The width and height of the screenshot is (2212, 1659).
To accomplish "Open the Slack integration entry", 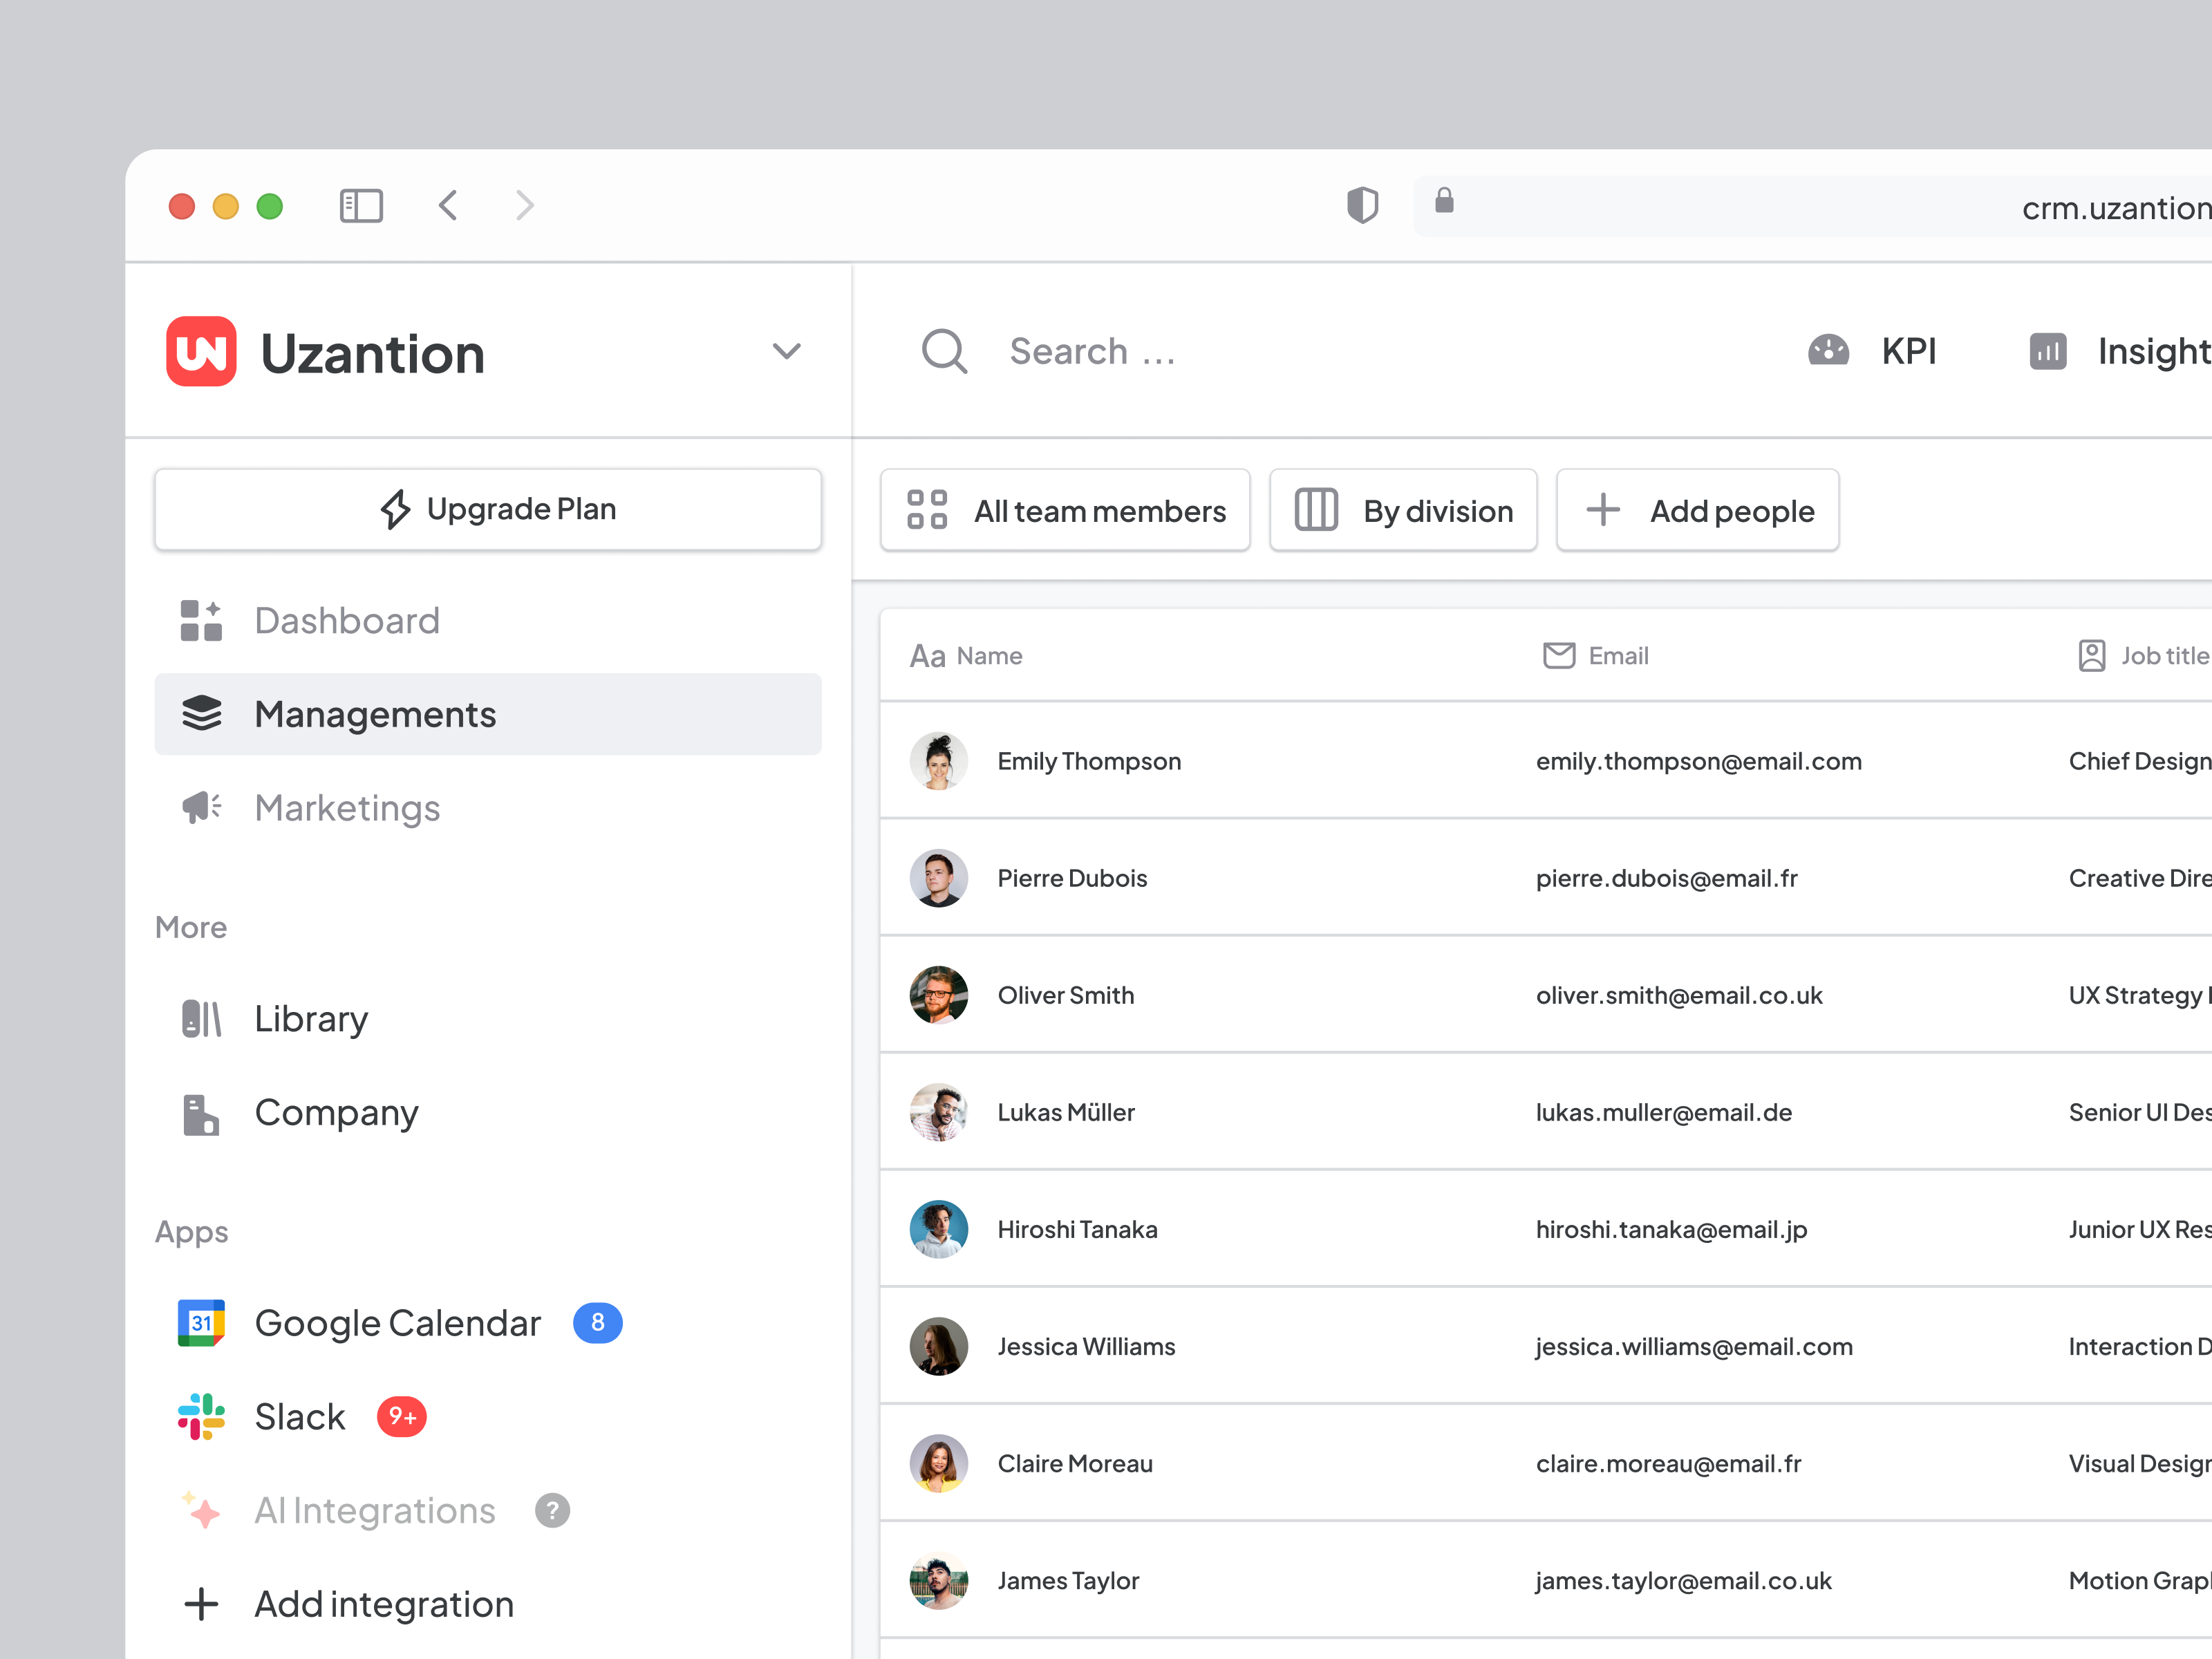I will tap(300, 1416).
